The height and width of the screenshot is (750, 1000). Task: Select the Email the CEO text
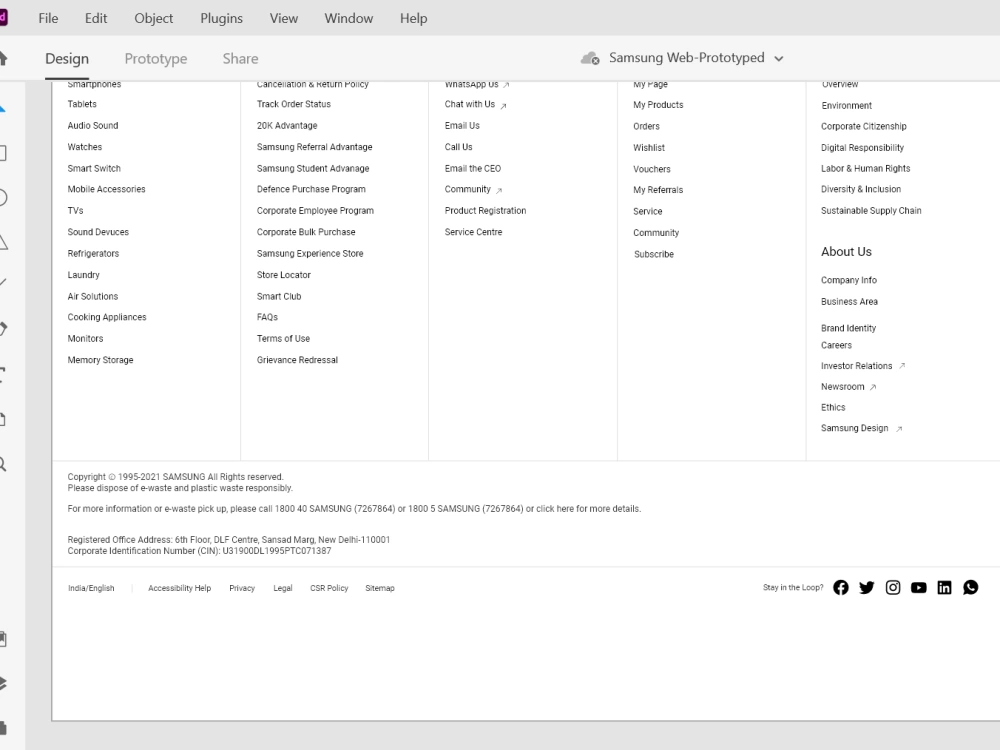click(x=473, y=168)
